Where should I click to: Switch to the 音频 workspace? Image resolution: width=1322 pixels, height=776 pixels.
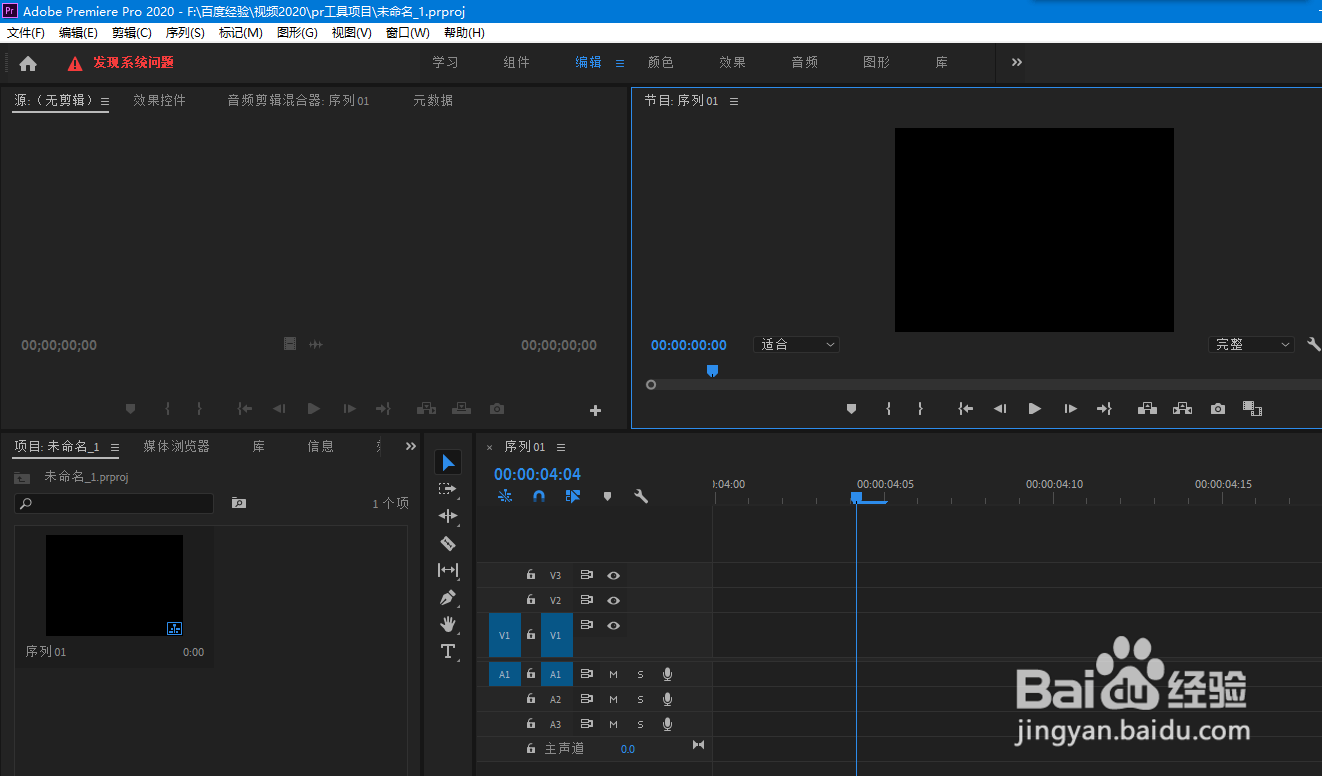click(x=805, y=62)
